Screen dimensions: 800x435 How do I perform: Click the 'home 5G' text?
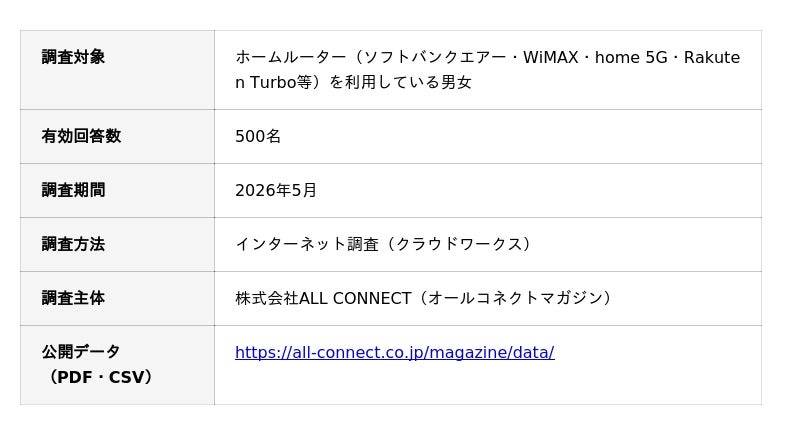coord(631,57)
